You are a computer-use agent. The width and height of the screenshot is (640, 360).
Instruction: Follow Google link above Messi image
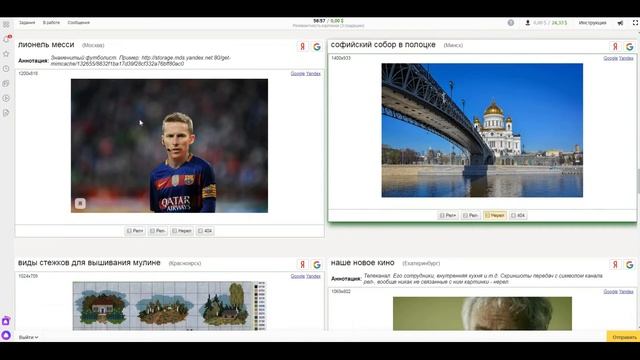coord(298,74)
